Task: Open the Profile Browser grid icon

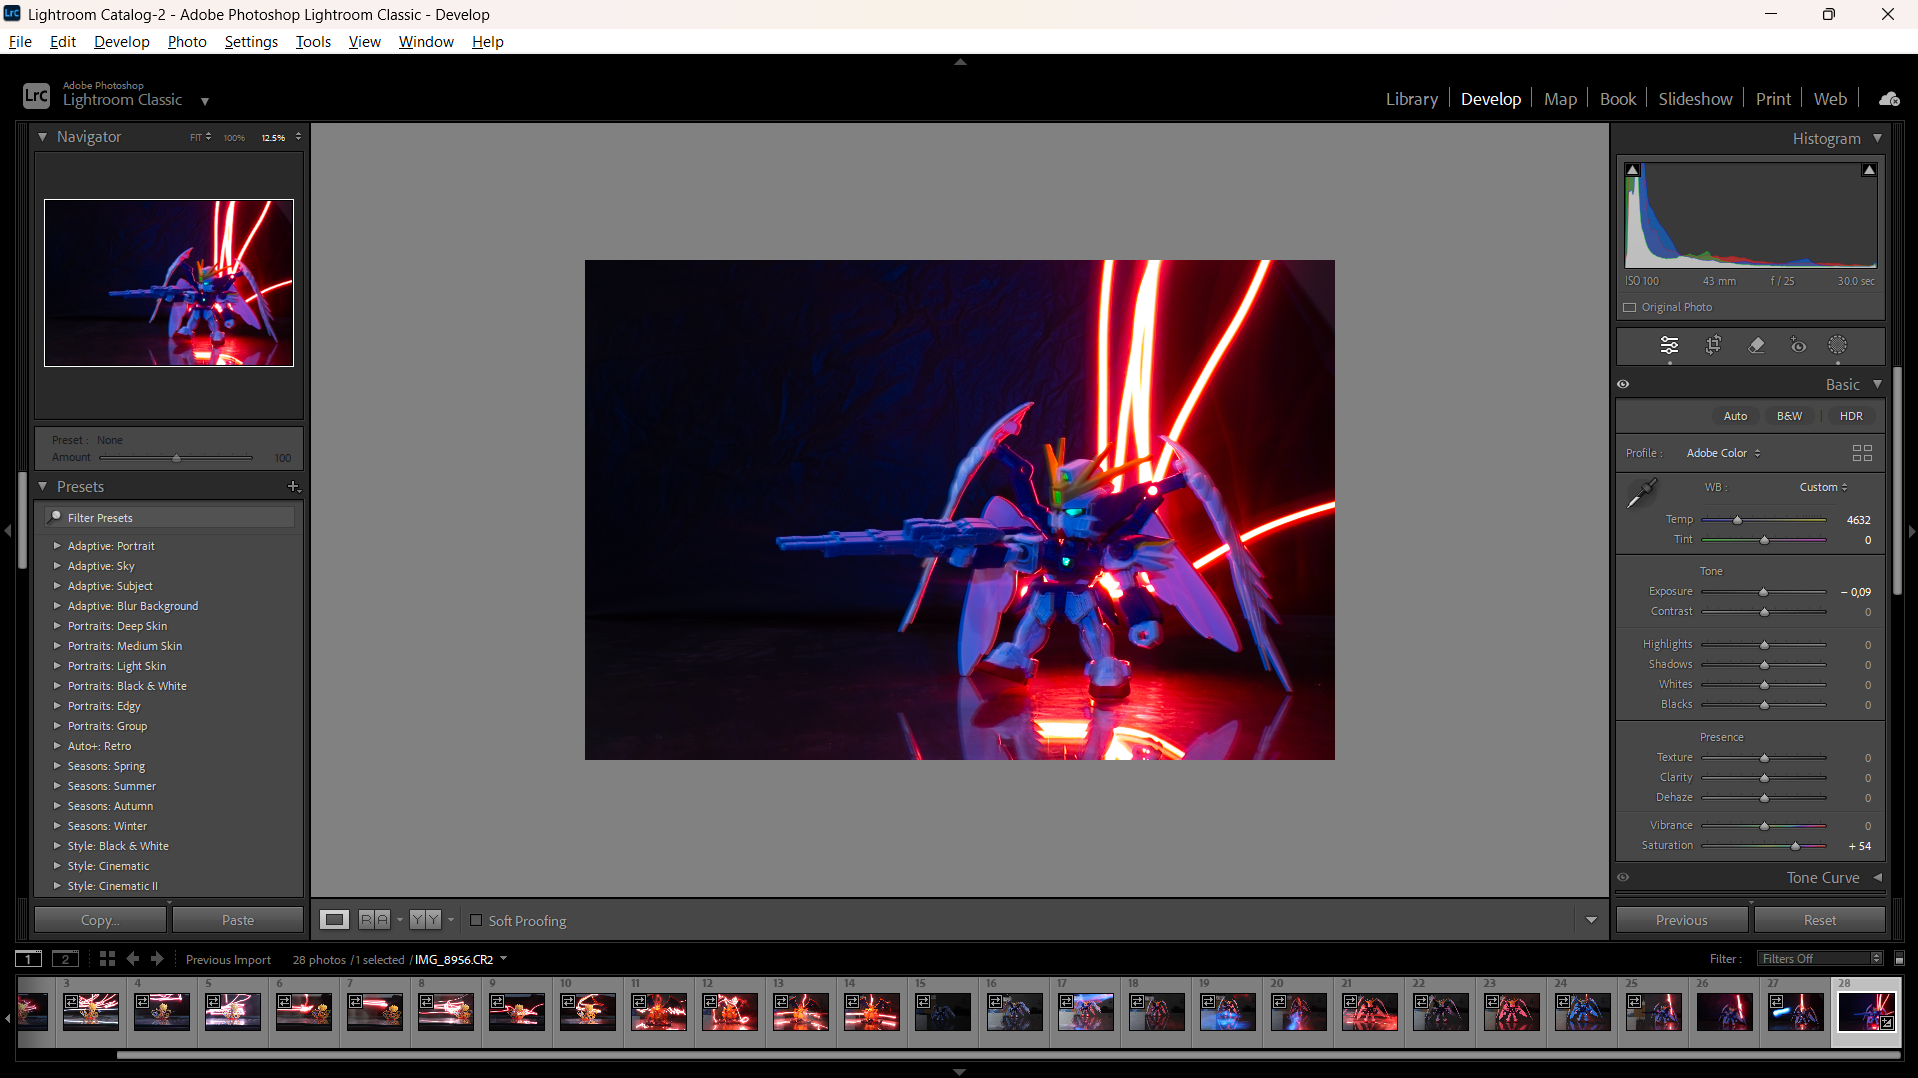Action: point(1862,453)
